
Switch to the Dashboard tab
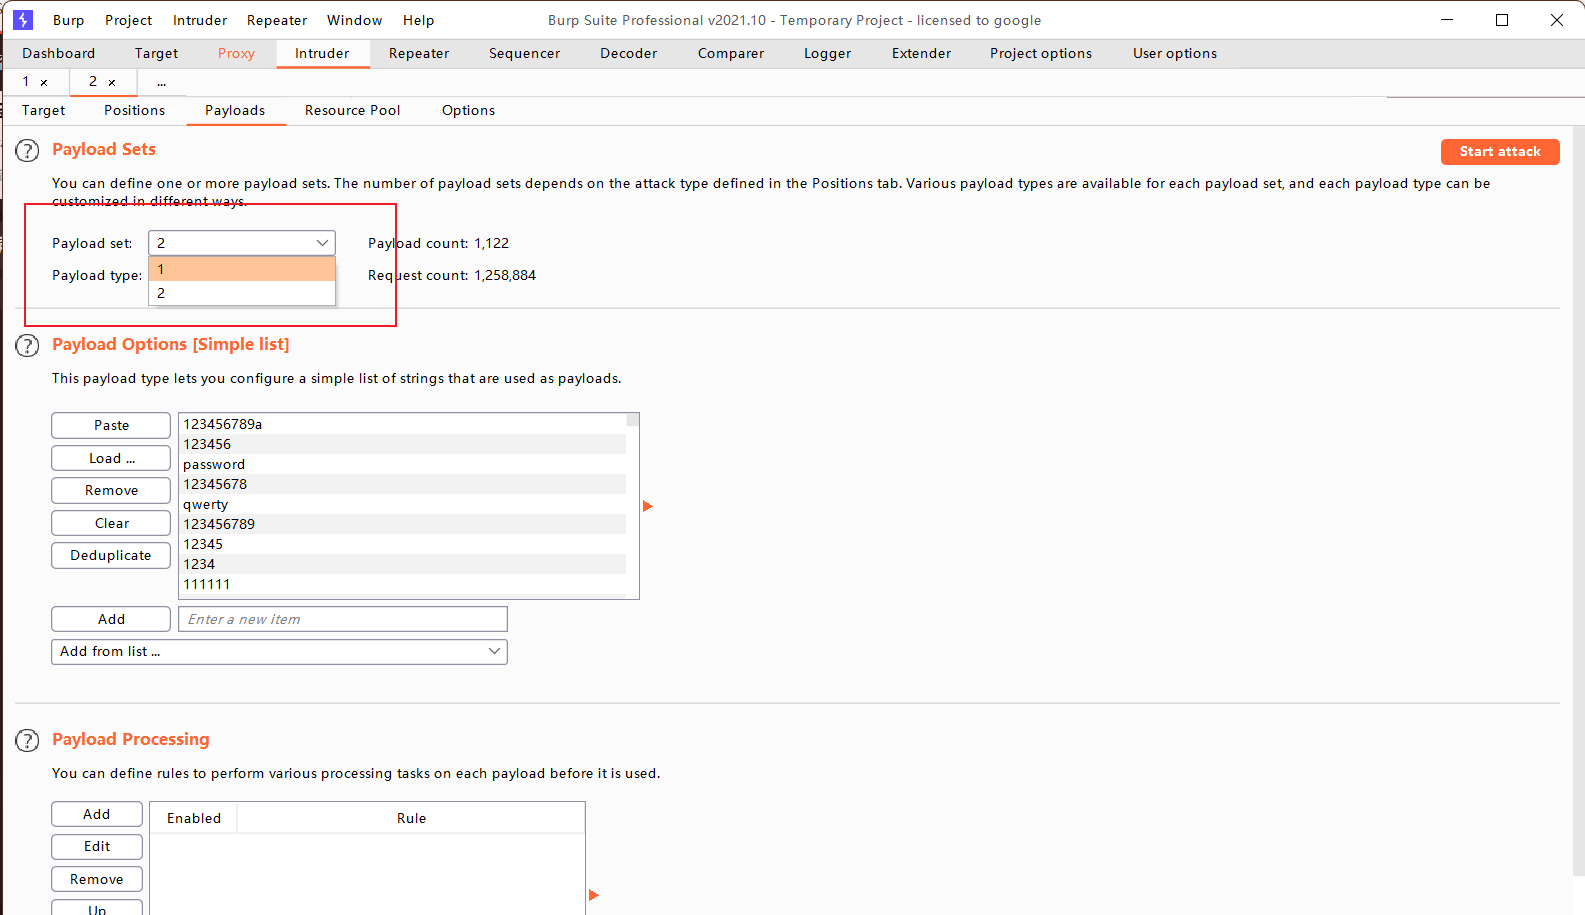coord(59,53)
